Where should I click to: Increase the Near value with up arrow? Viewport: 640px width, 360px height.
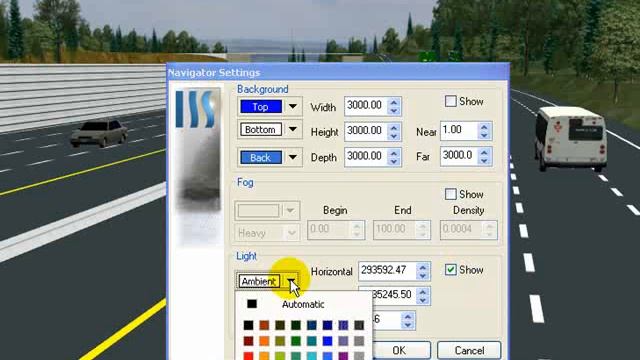coord(484,127)
